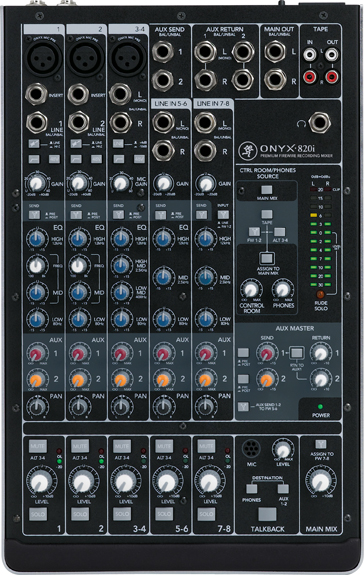Screen dimensions: 364x575
Task: Click the channel 7-8 LEVEL knob
Action: [x=209, y=481]
